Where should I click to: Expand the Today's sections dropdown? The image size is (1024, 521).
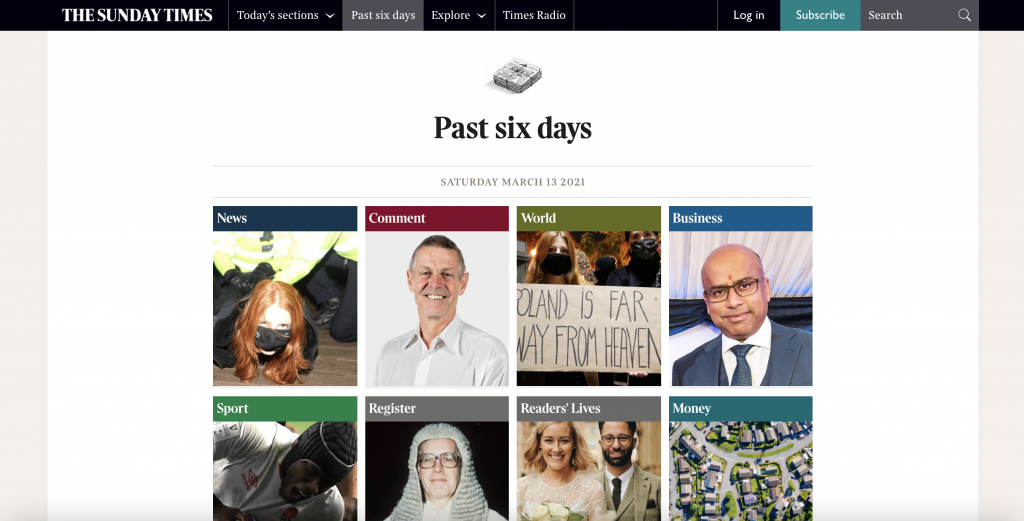pyautogui.click(x=285, y=15)
